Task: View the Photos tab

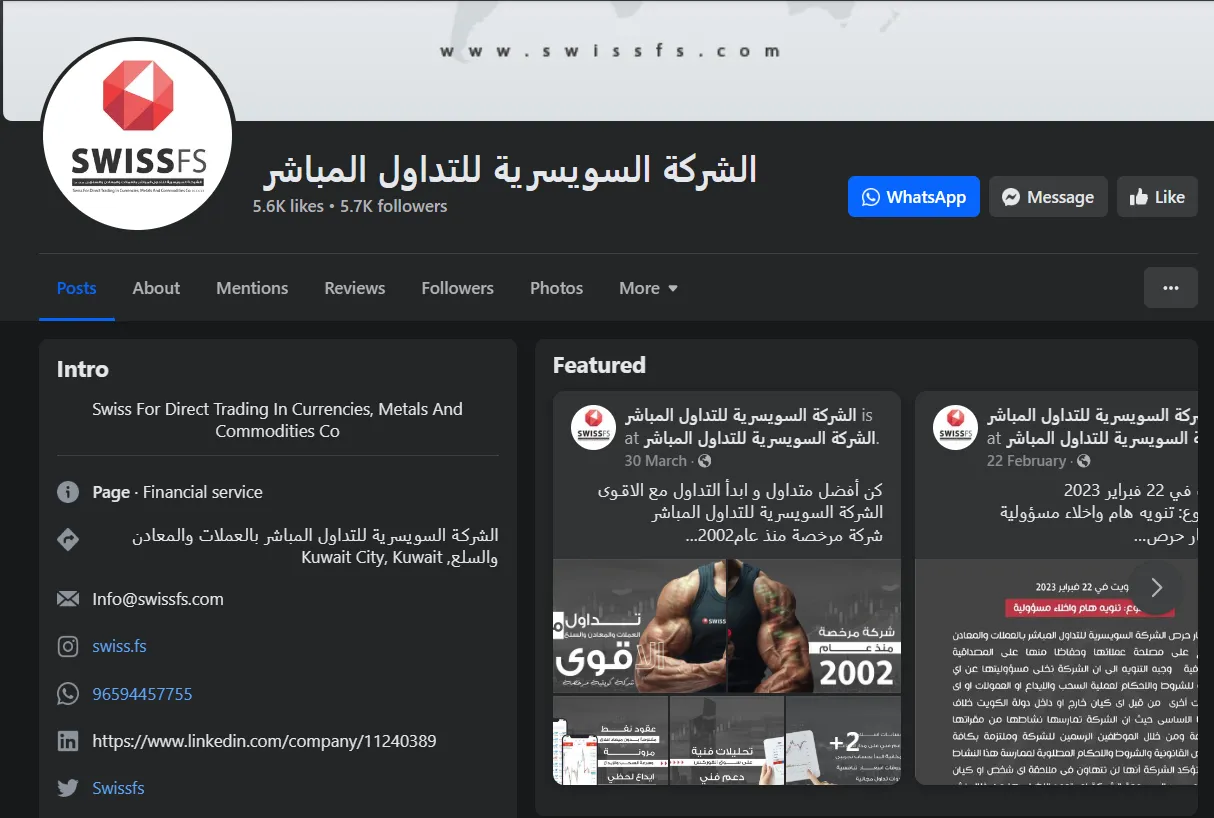Action: (556, 288)
